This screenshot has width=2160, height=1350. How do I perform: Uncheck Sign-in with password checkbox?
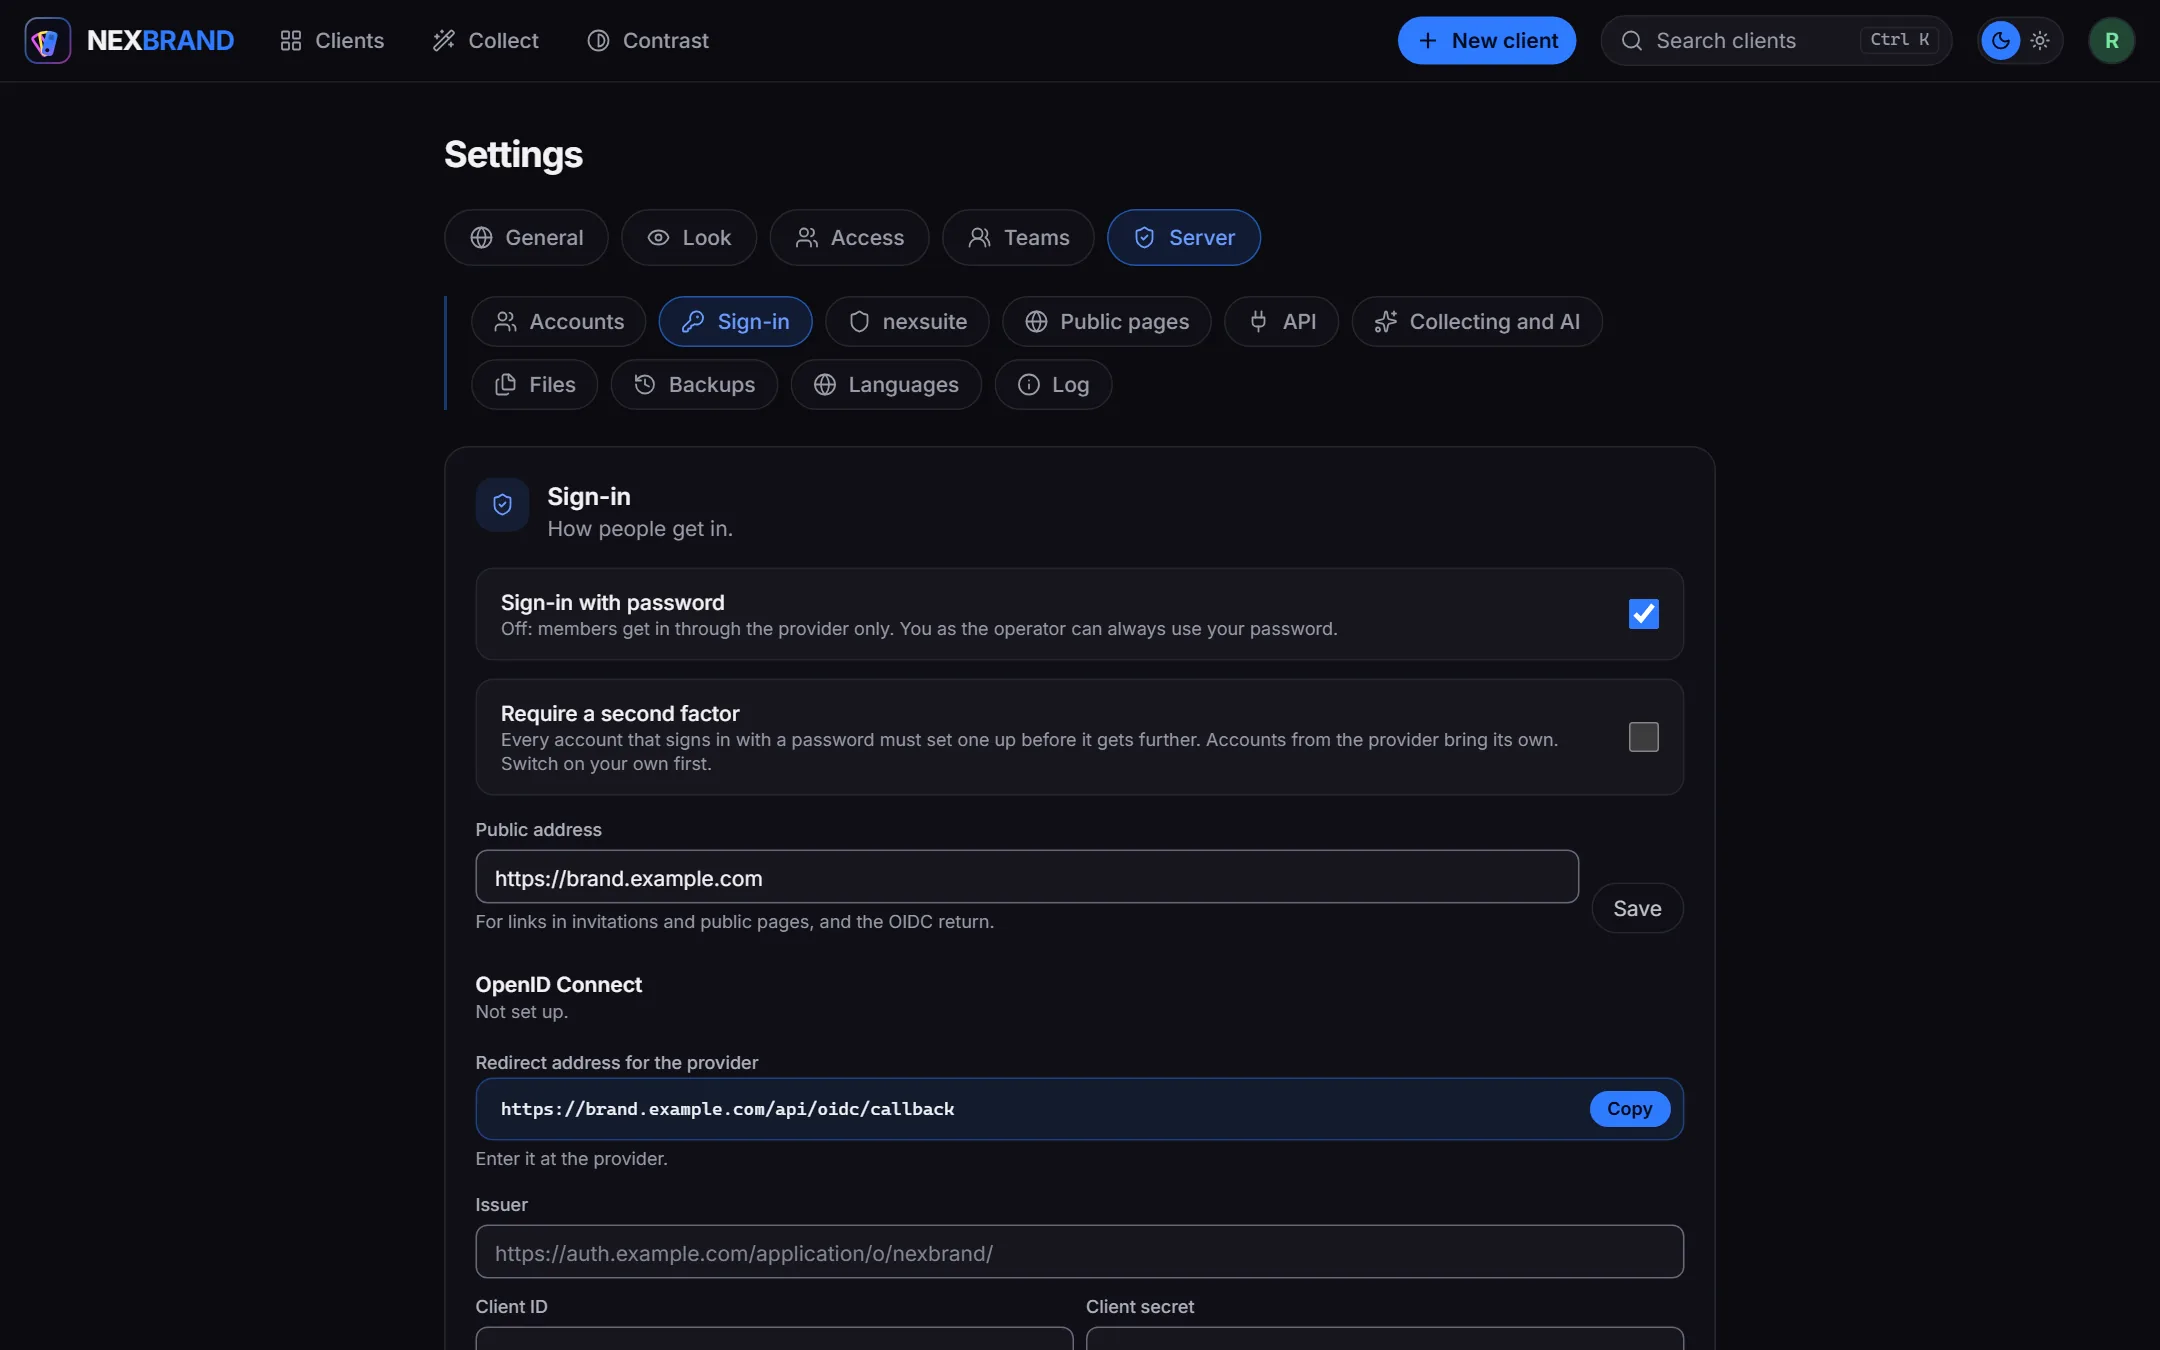[1643, 613]
